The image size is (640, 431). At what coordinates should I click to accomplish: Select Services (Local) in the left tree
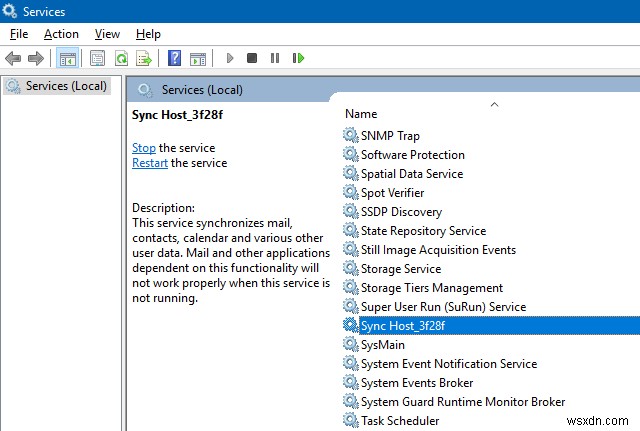tap(66, 86)
